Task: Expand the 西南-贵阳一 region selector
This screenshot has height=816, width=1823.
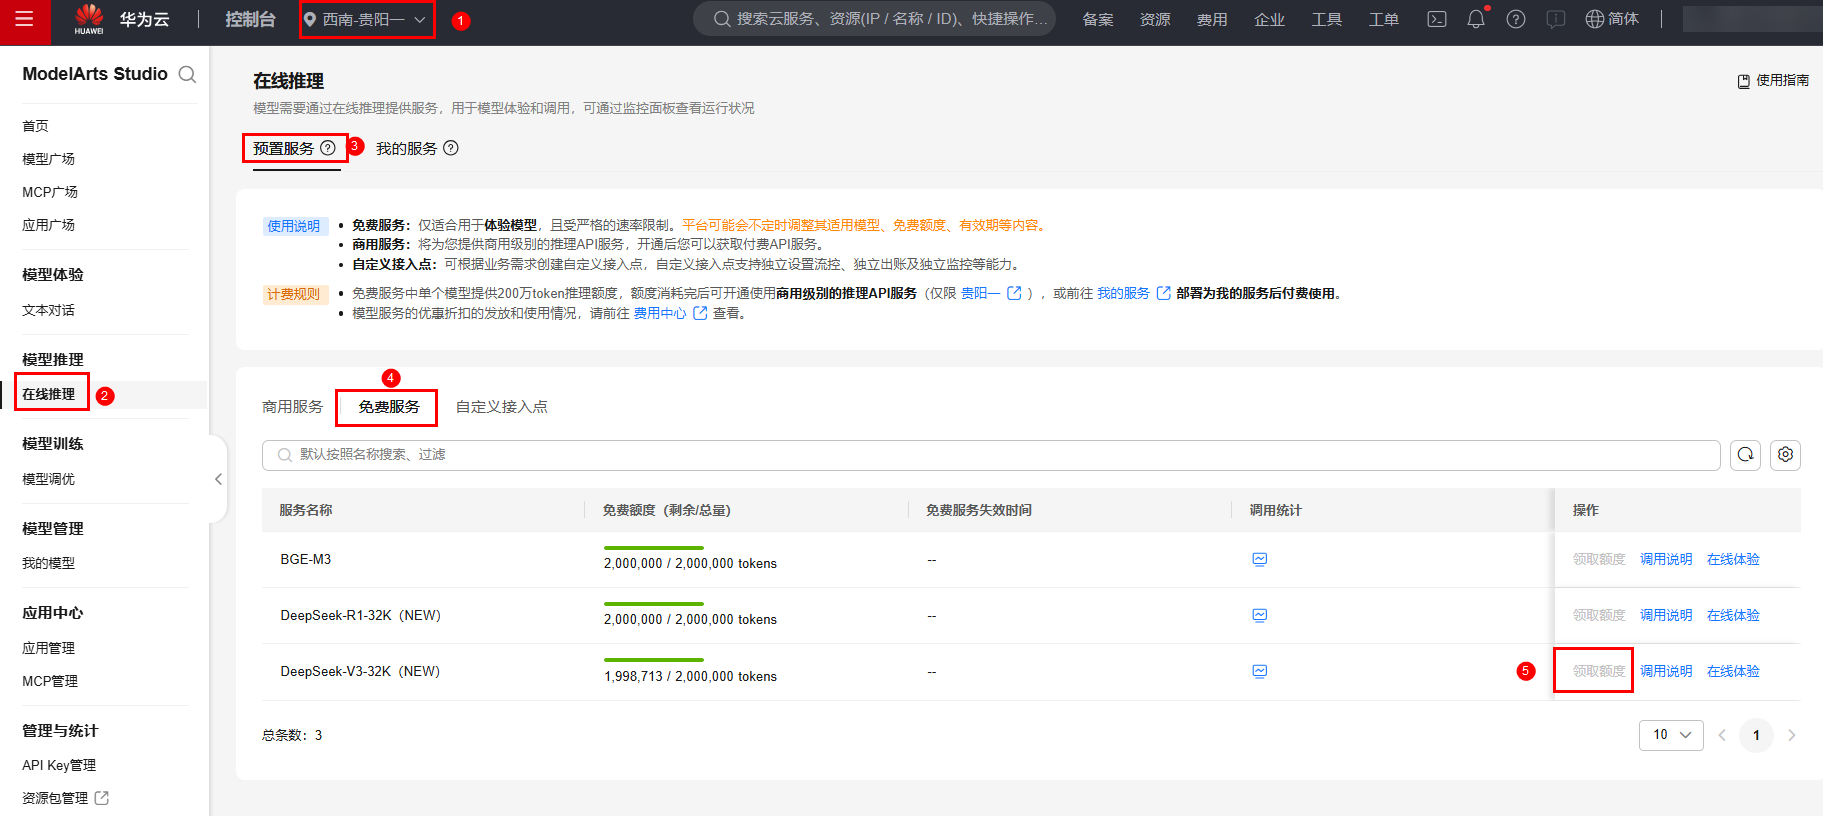Action: [x=366, y=19]
